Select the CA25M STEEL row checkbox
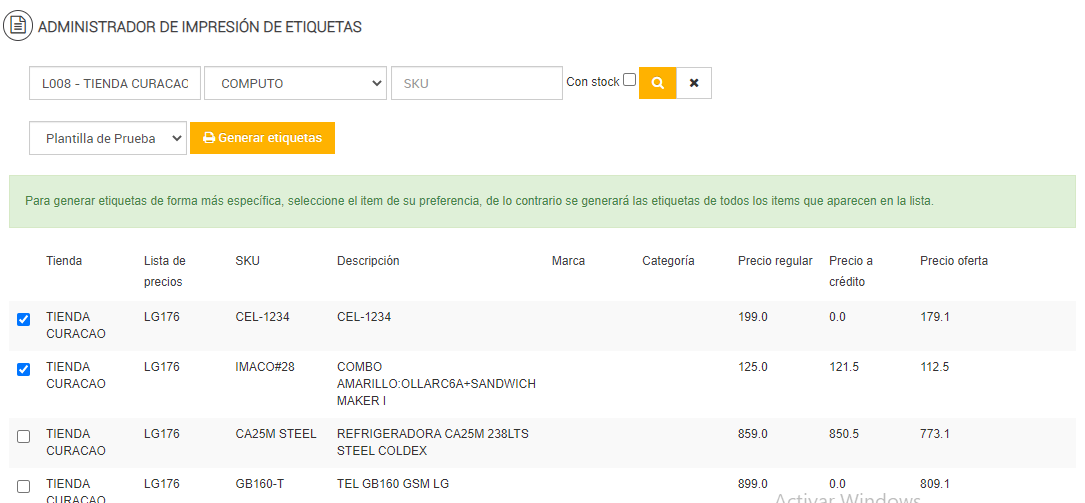Viewport: 1085px width, 503px height. (x=24, y=437)
